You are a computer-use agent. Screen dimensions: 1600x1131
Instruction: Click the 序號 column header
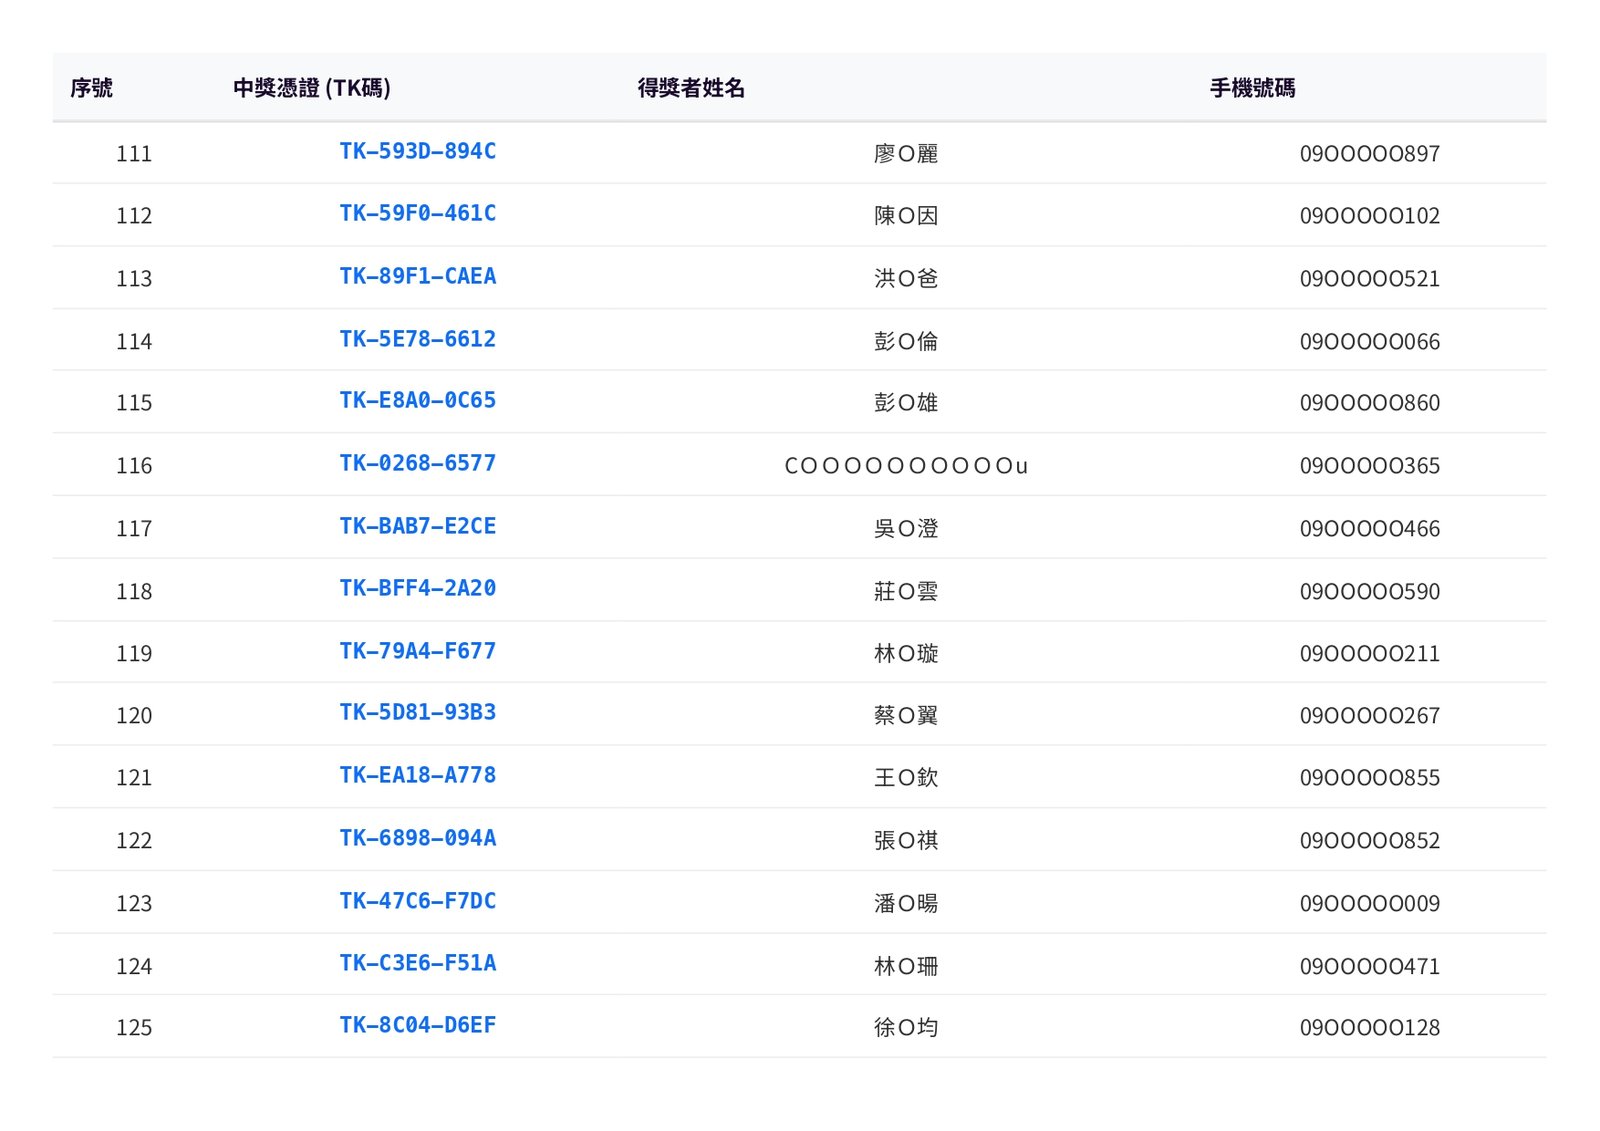tap(91, 88)
